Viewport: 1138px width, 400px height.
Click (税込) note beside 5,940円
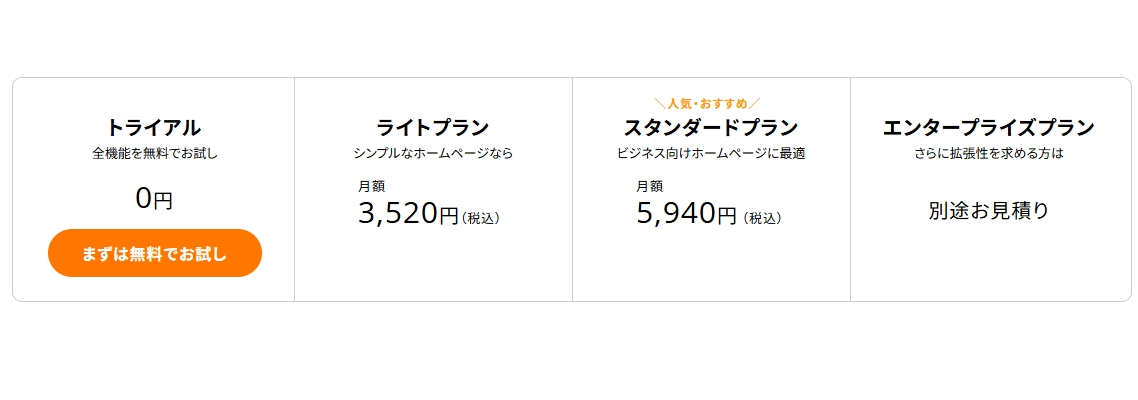click(762, 217)
